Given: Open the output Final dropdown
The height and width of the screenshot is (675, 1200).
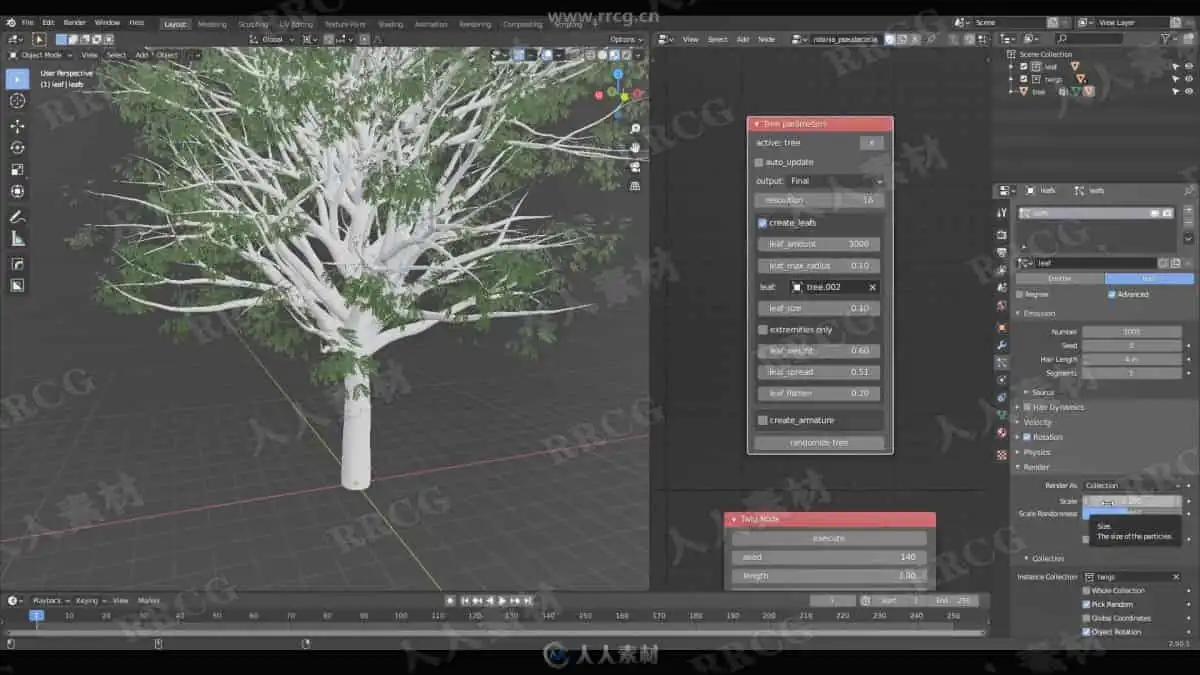Looking at the screenshot, I should tap(835, 181).
